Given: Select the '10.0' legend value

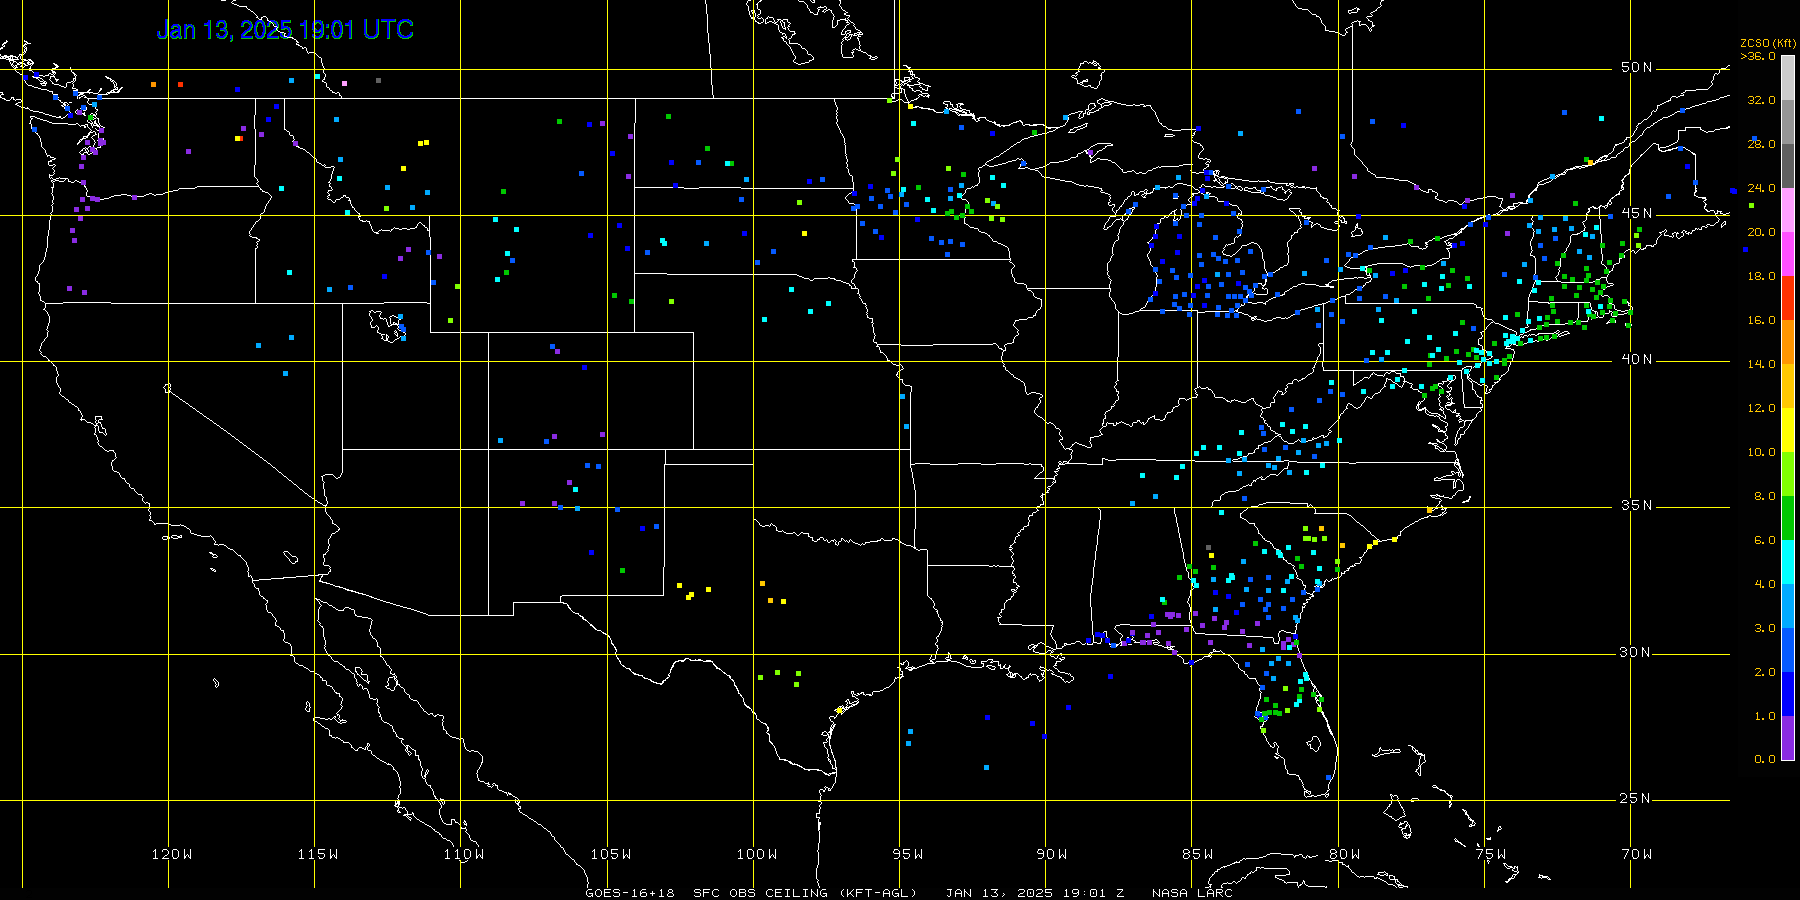Looking at the screenshot, I should 1761,452.
